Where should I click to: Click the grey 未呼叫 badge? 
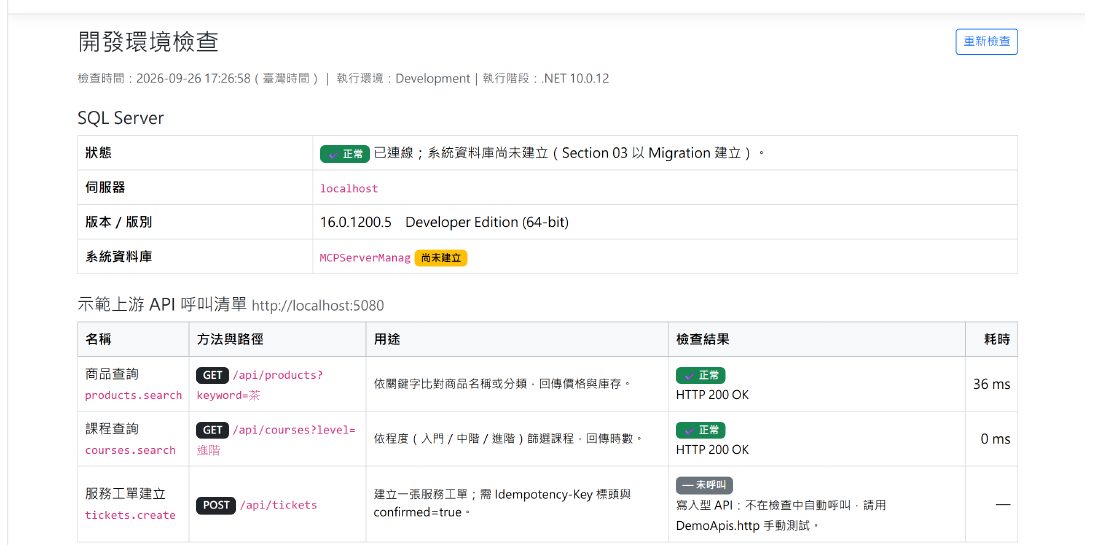[705, 485]
